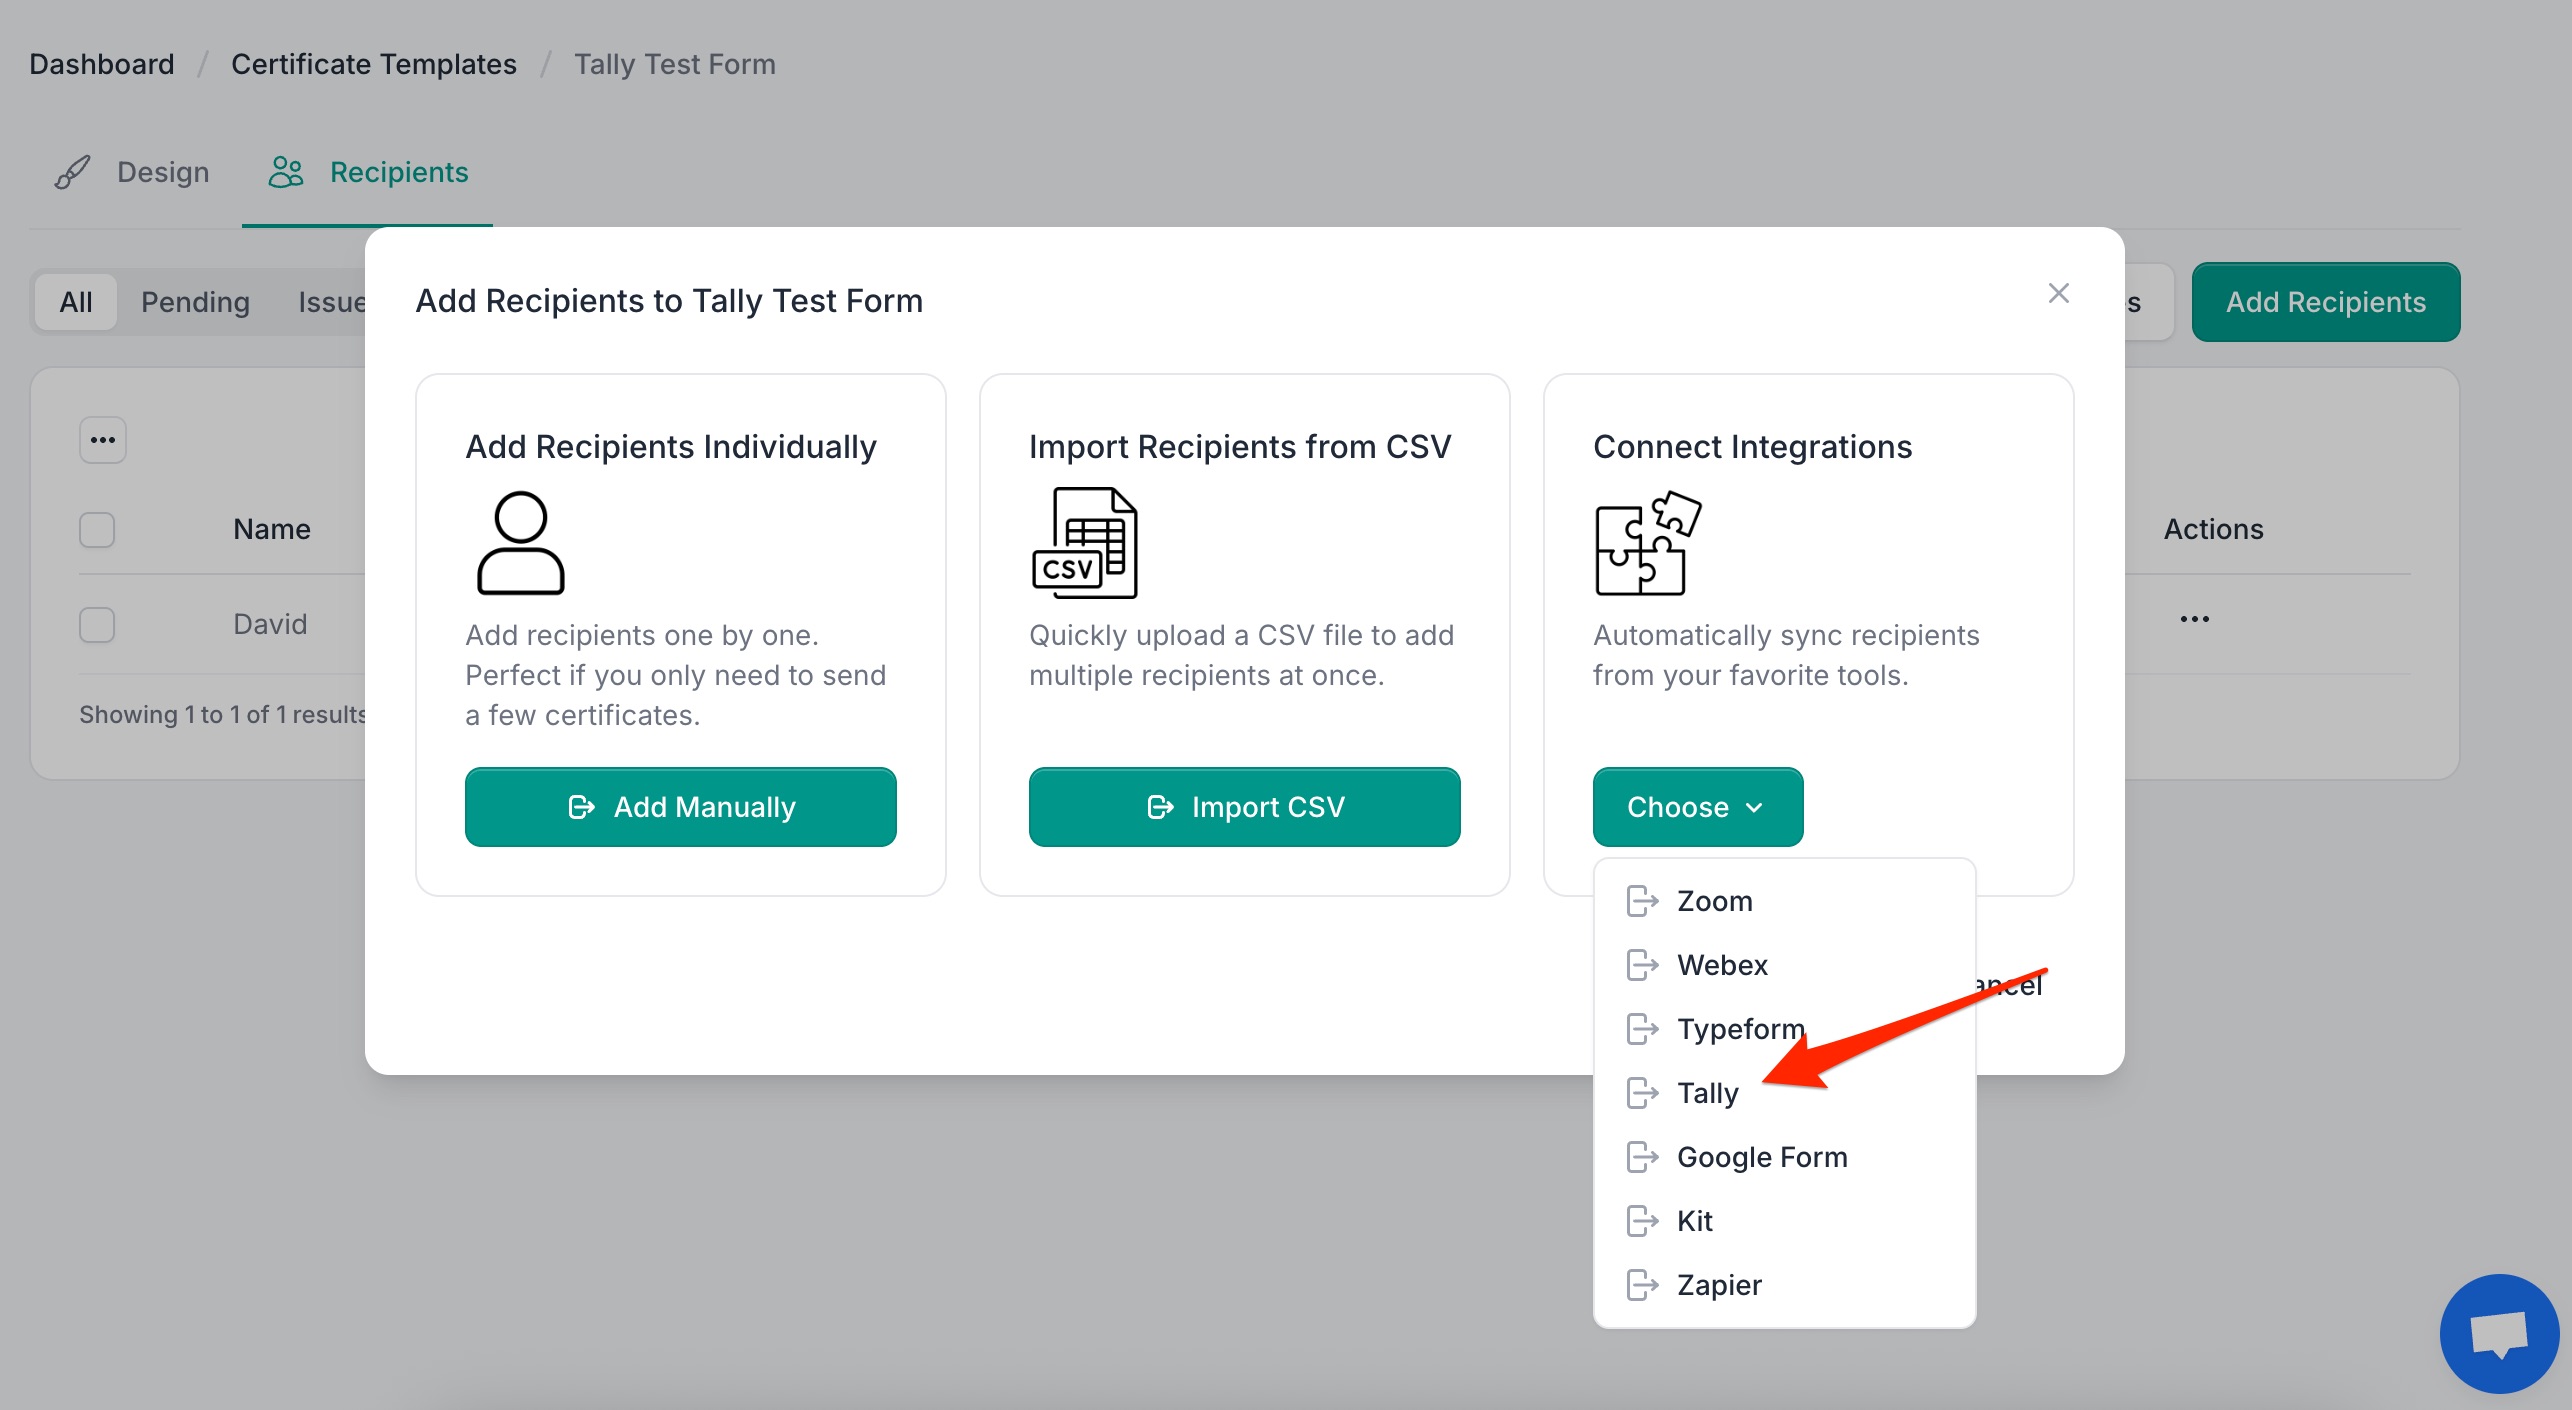The image size is (2572, 1410).
Task: Click the Design tab paintbrush icon
Action: (x=72, y=173)
